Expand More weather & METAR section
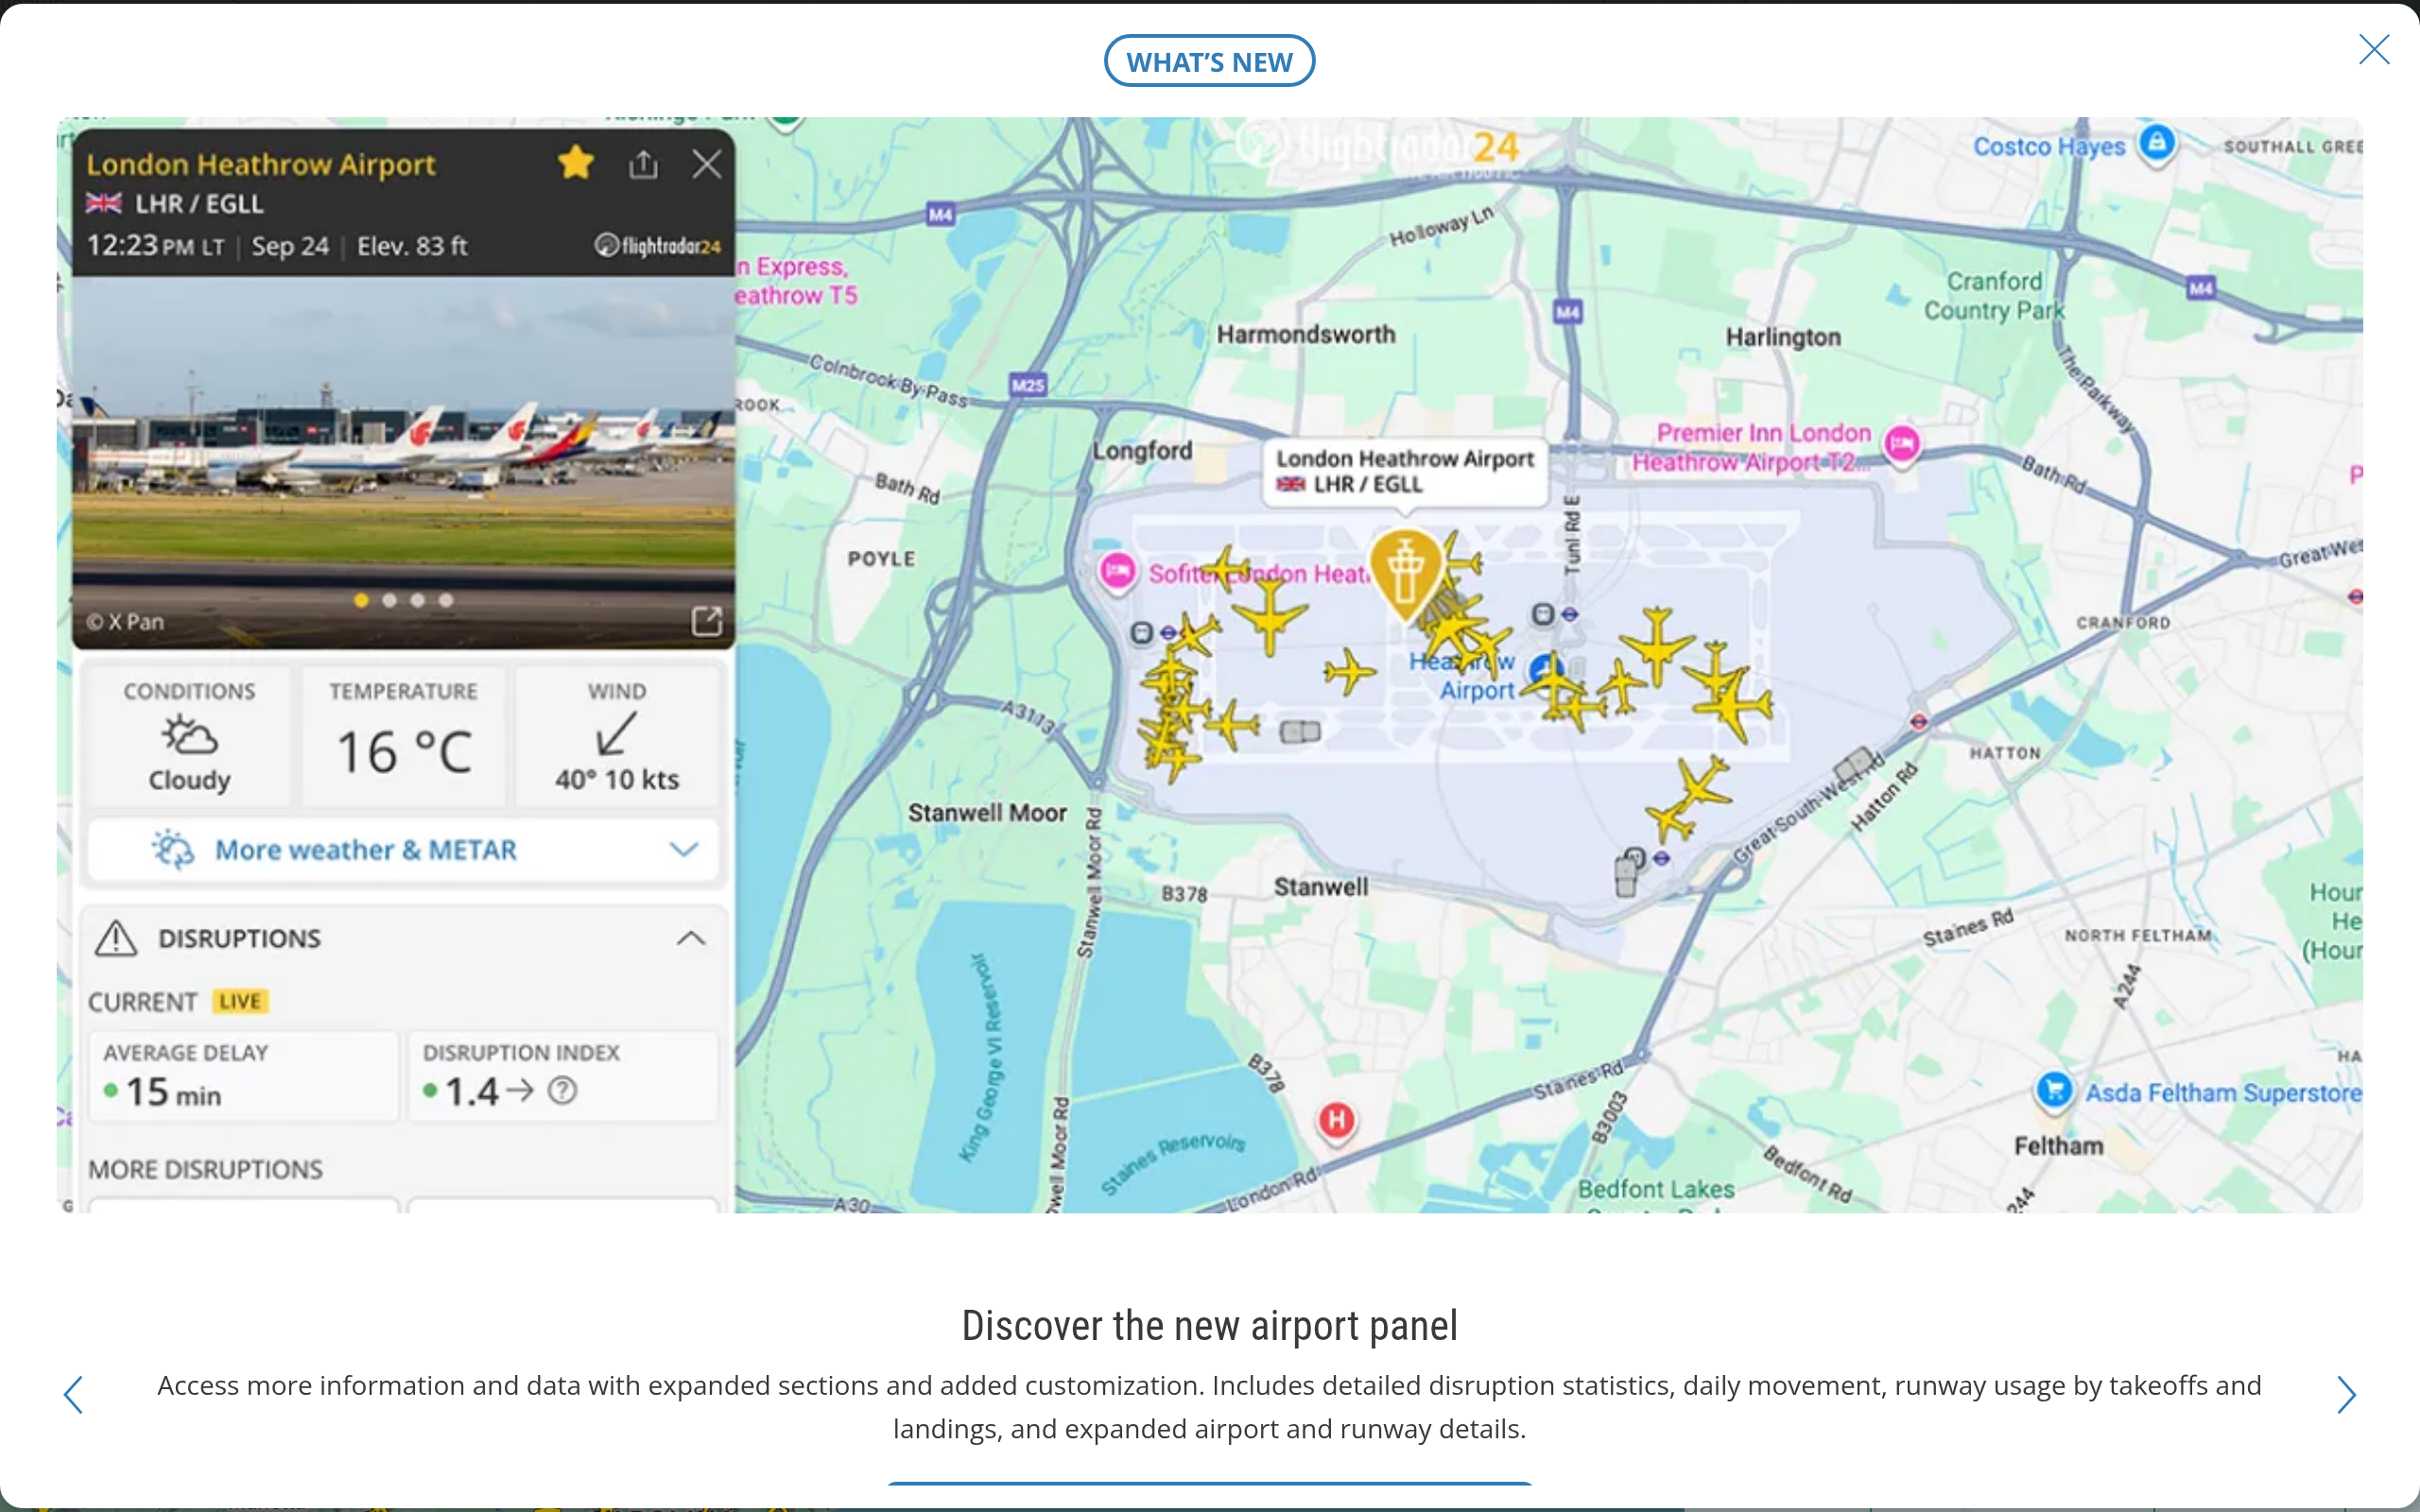The image size is (2420, 1512). 403,850
